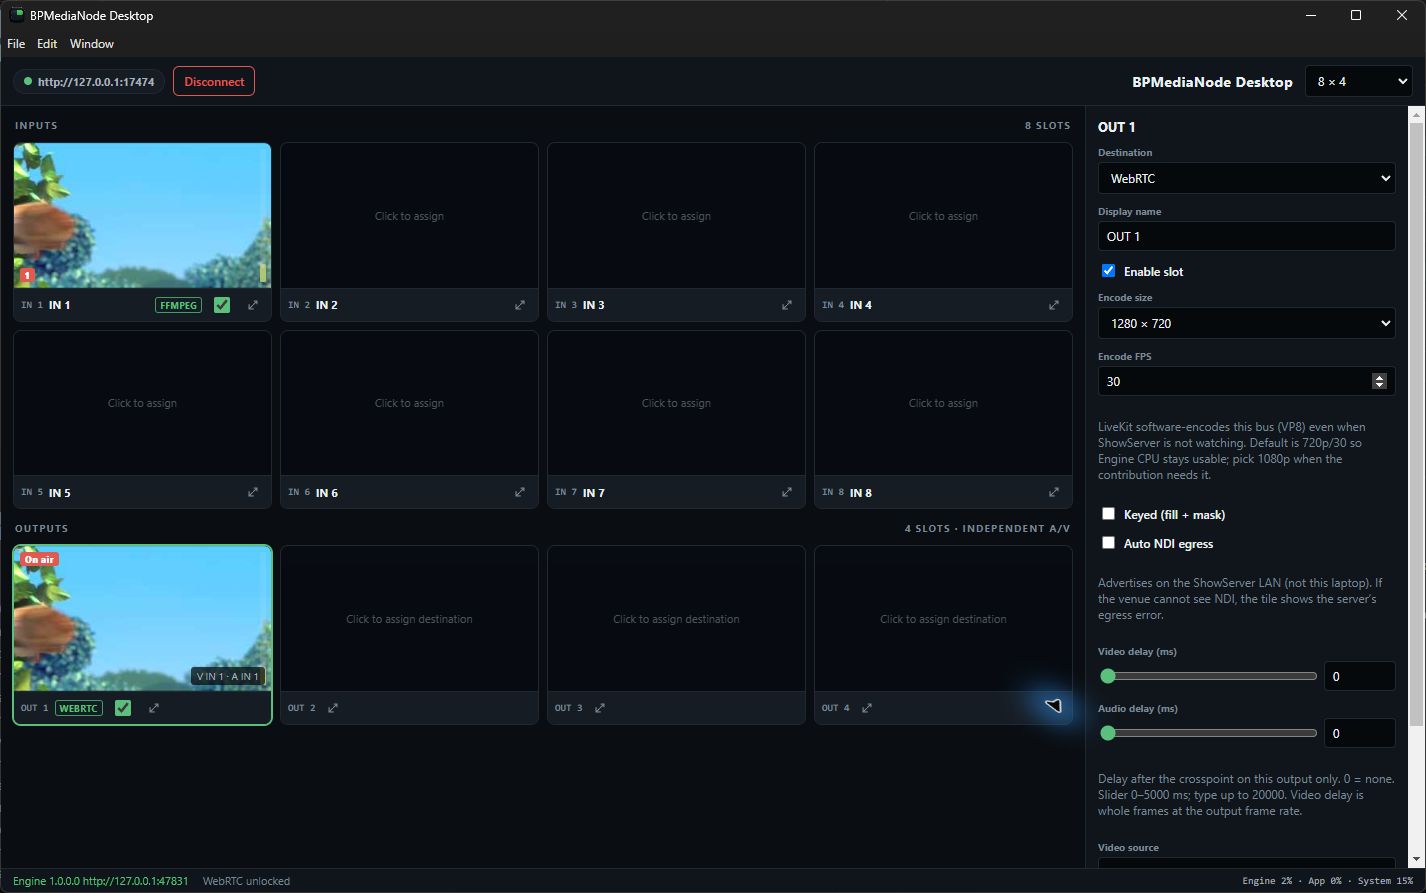Expand the IN 6 tile pop-out icon
Viewport: 1426px width, 893px height.
click(520, 492)
